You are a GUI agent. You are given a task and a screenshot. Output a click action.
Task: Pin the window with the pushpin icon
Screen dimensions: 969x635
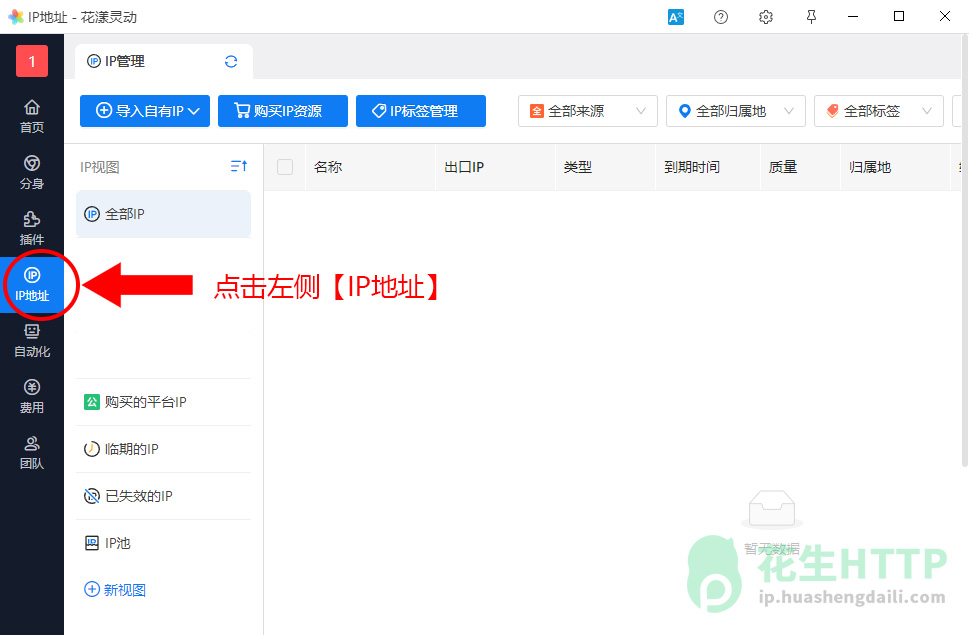811,17
